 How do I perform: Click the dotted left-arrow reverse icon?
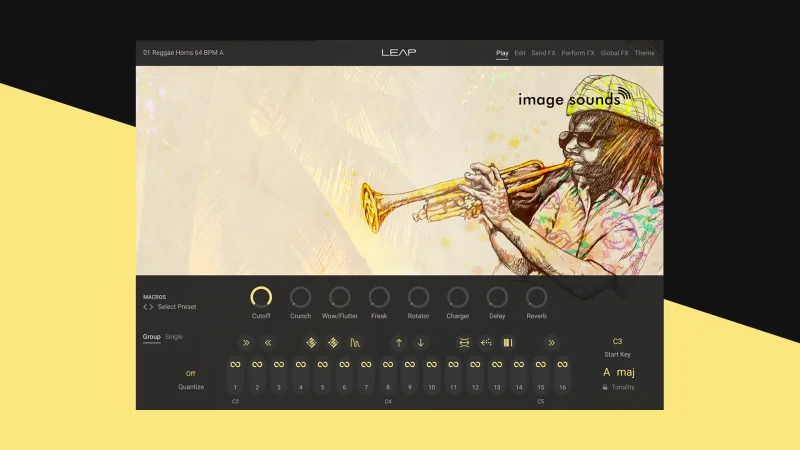coord(486,343)
